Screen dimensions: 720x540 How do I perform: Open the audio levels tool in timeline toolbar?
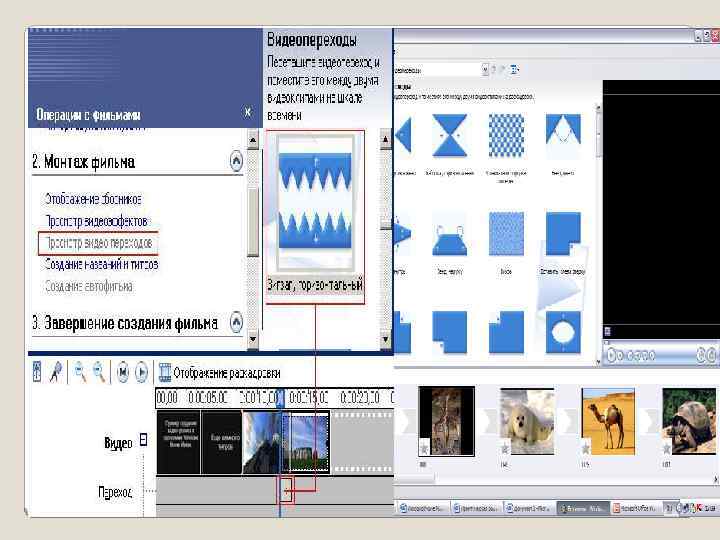(x=37, y=371)
